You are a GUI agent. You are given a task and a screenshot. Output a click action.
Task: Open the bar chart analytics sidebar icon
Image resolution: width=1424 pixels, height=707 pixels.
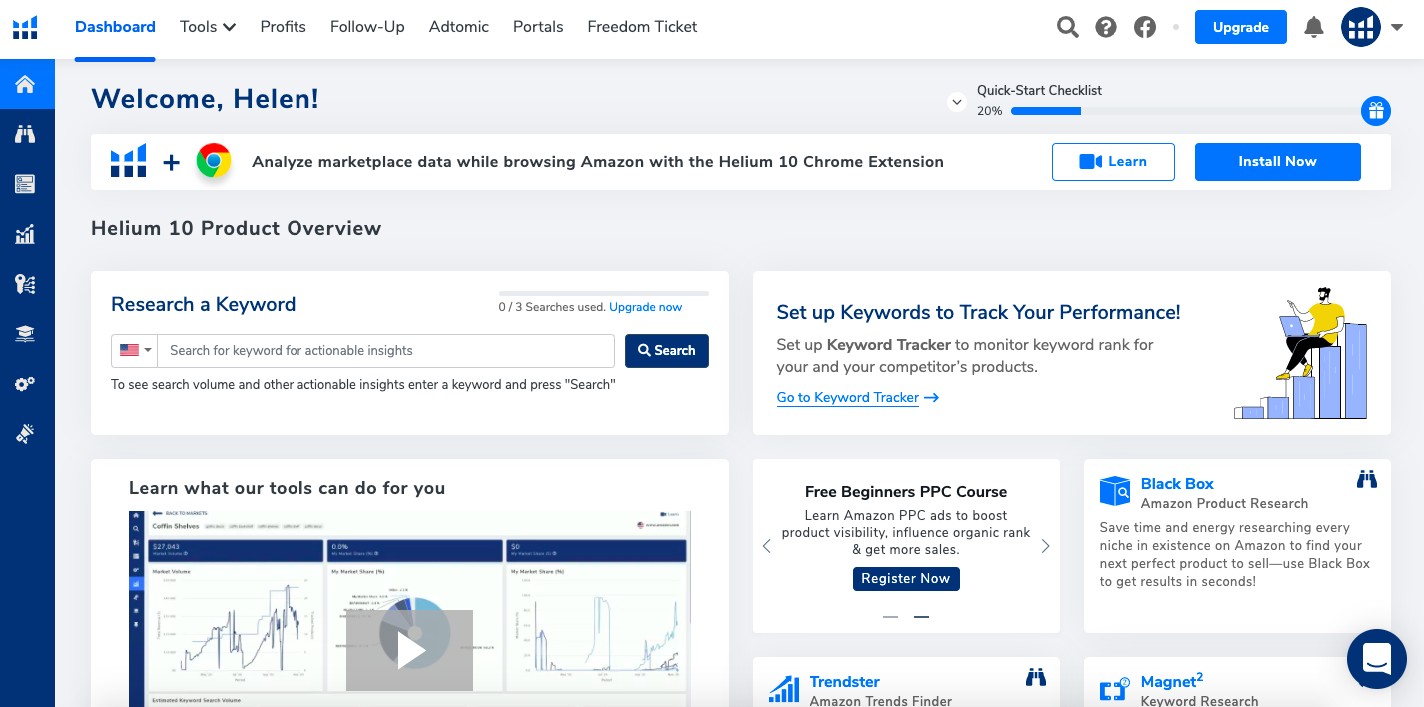25,235
